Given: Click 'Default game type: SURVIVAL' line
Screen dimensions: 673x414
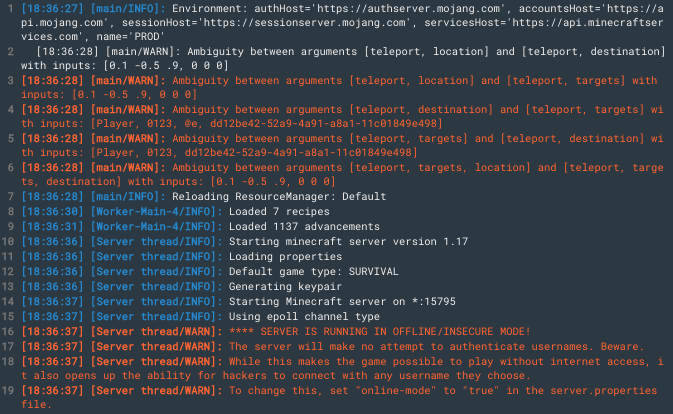Looking at the screenshot, I should [x=210, y=272].
